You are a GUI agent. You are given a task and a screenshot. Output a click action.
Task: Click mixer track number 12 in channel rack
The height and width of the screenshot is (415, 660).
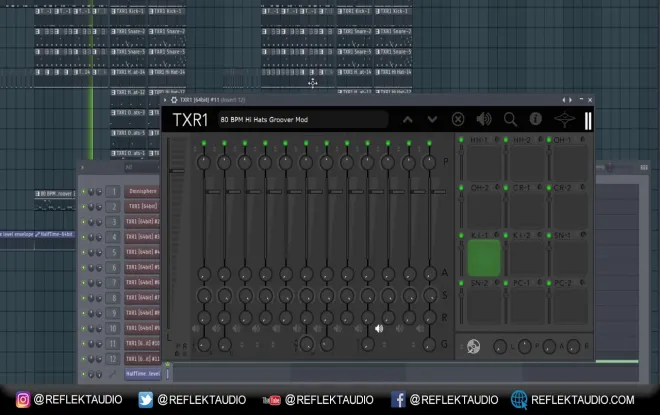[x=113, y=359]
